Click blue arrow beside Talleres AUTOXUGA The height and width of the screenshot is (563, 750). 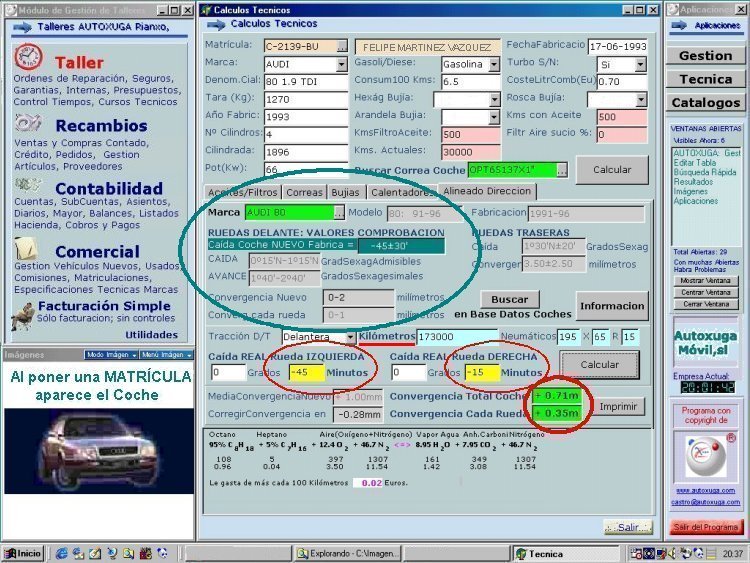pyautogui.click(x=22, y=27)
